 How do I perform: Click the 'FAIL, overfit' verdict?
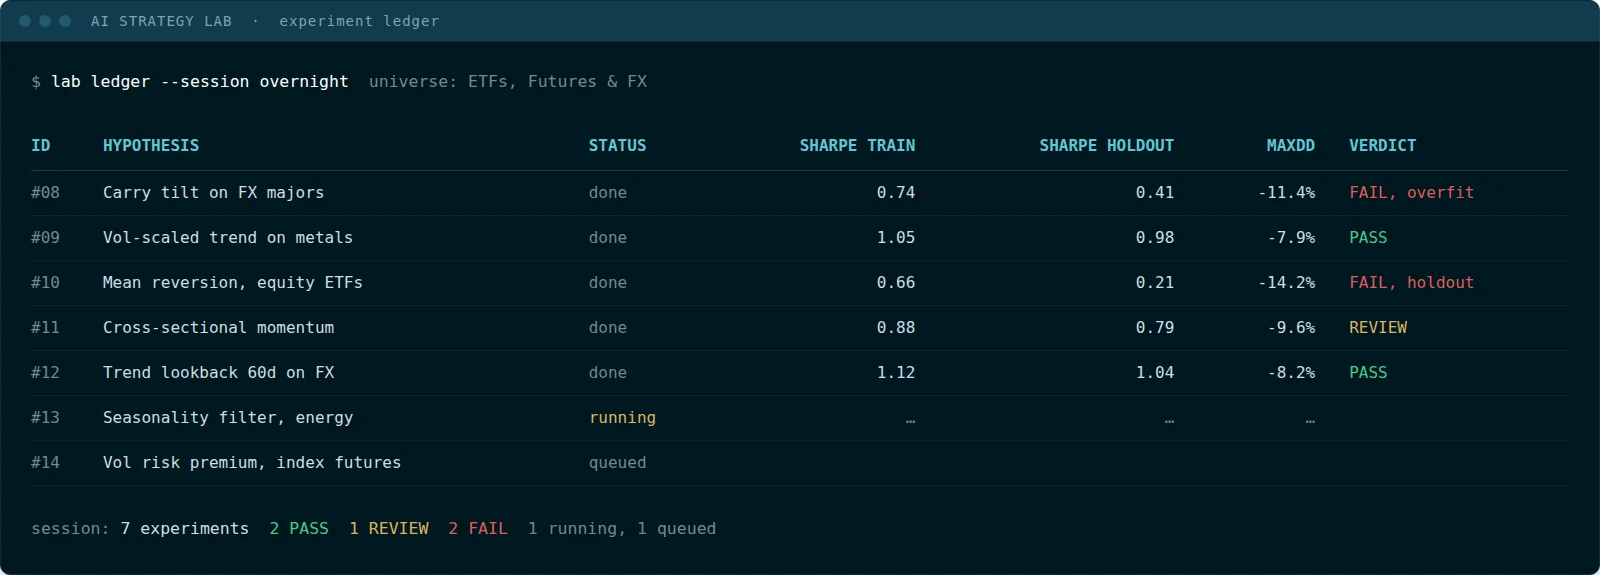tap(1411, 193)
